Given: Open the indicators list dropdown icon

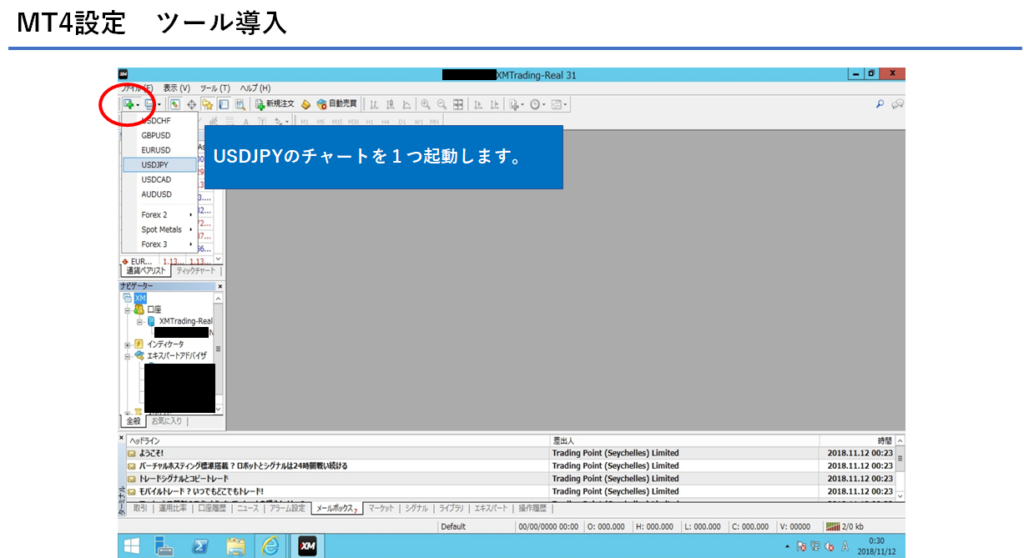Looking at the screenshot, I should [516, 104].
